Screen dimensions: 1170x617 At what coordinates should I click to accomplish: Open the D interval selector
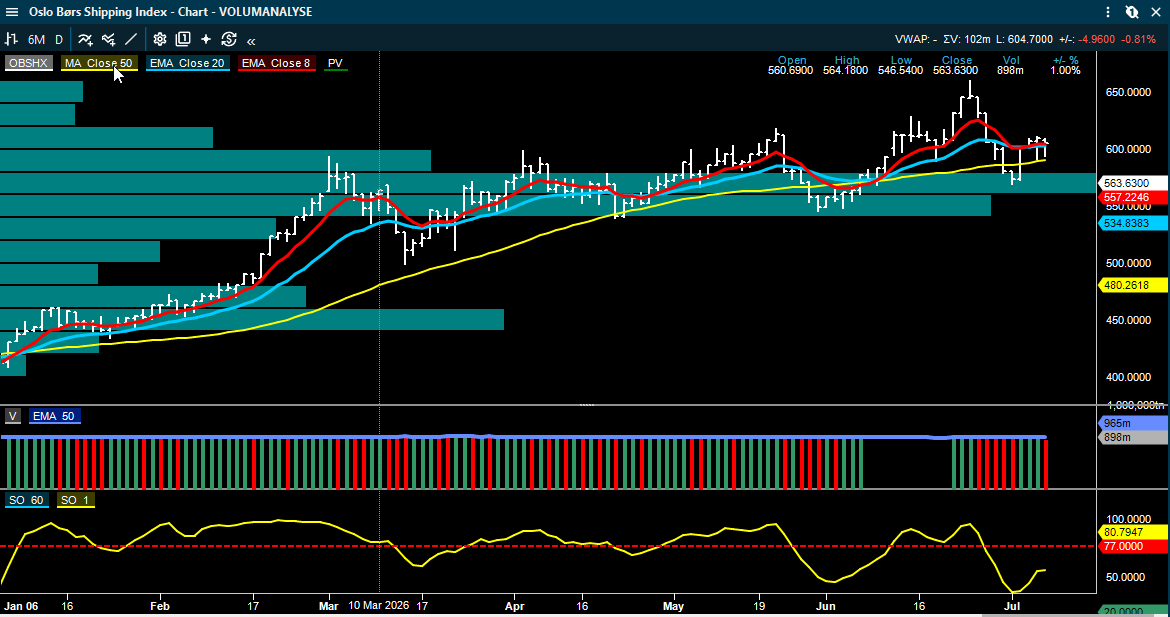point(59,40)
